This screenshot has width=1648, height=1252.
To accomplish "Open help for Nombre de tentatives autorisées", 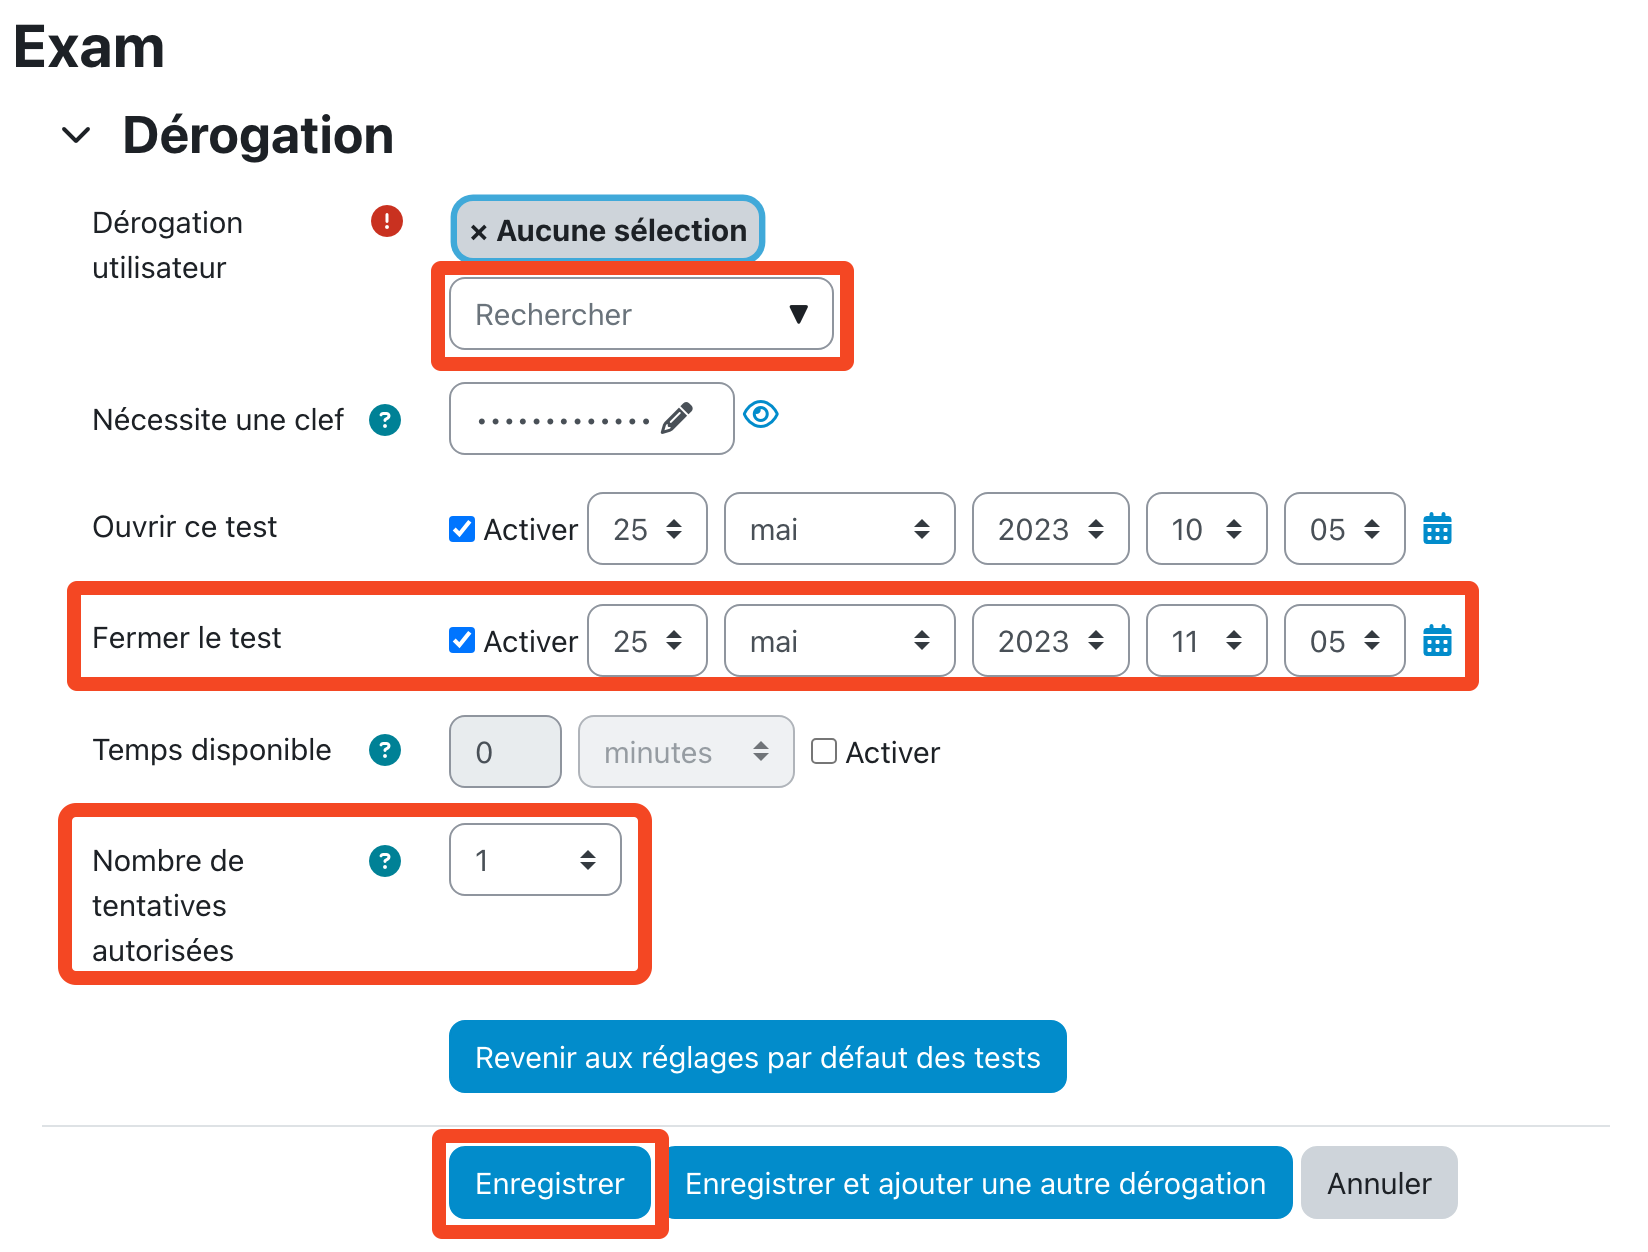I will pyautogui.click(x=385, y=861).
